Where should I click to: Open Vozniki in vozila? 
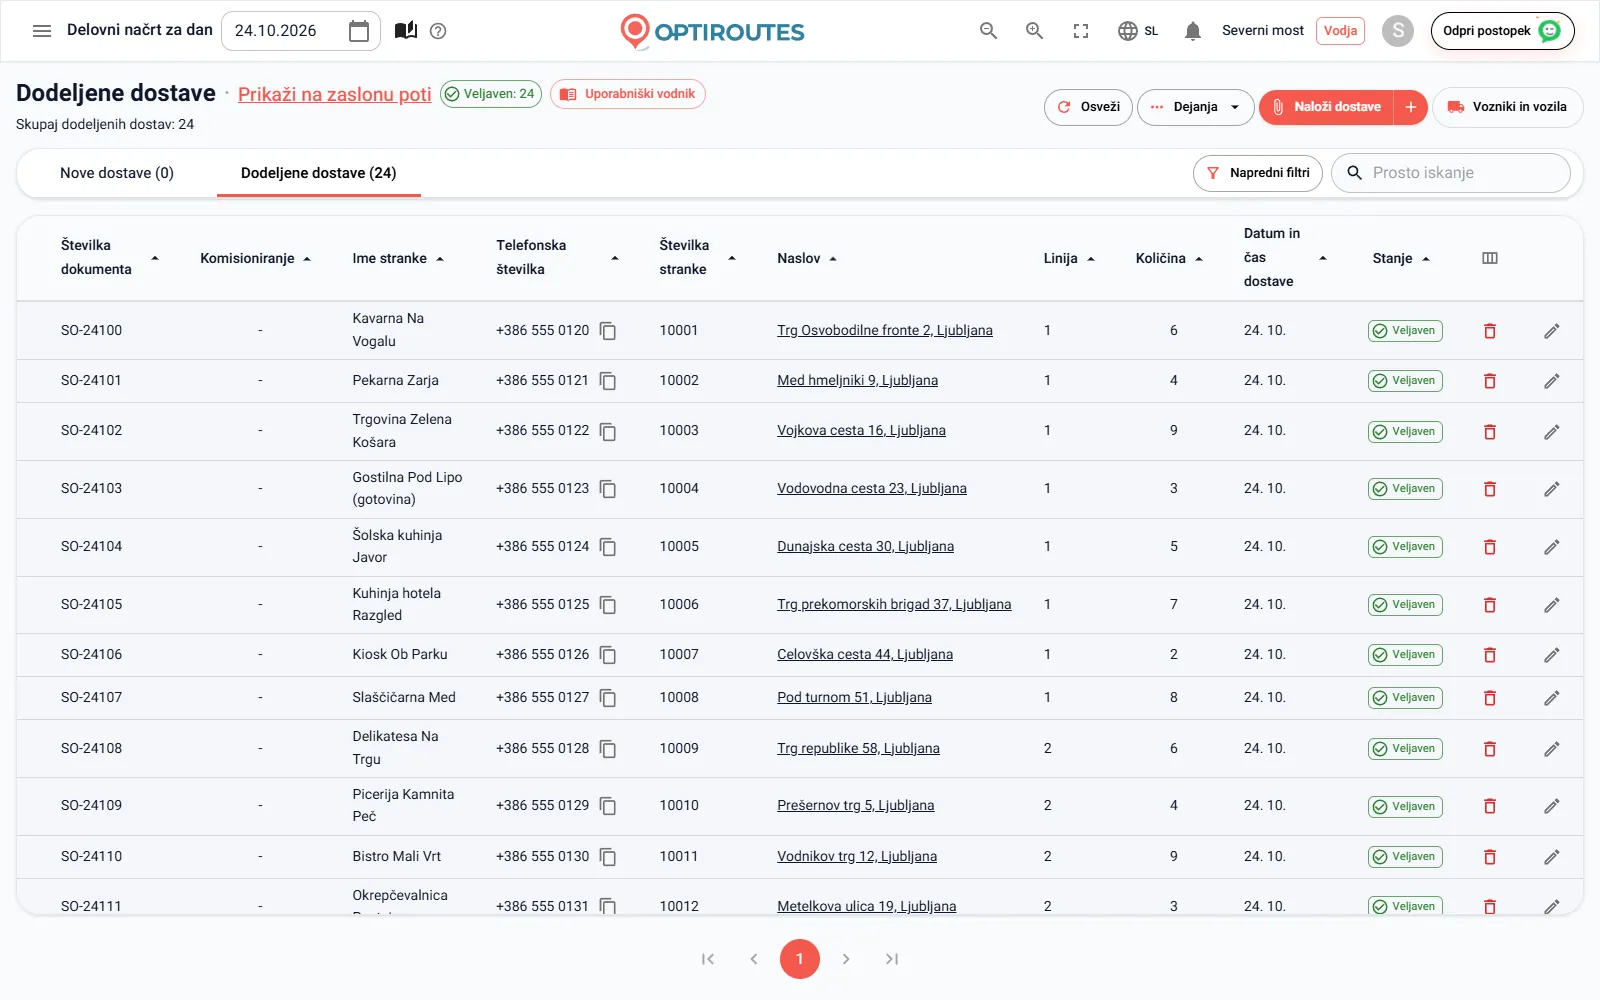click(x=1508, y=107)
